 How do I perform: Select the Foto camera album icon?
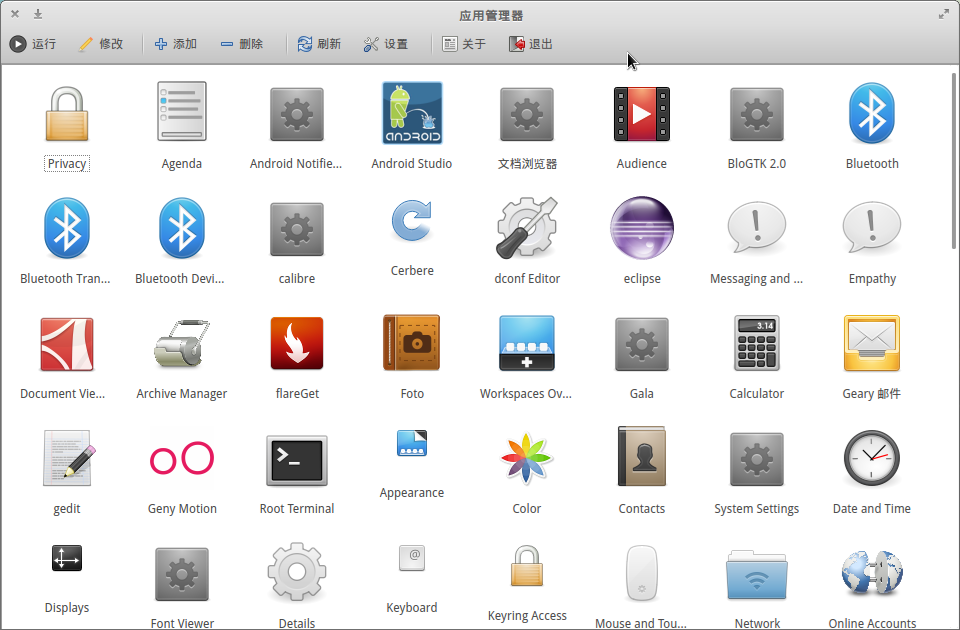[x=412, y=343]
